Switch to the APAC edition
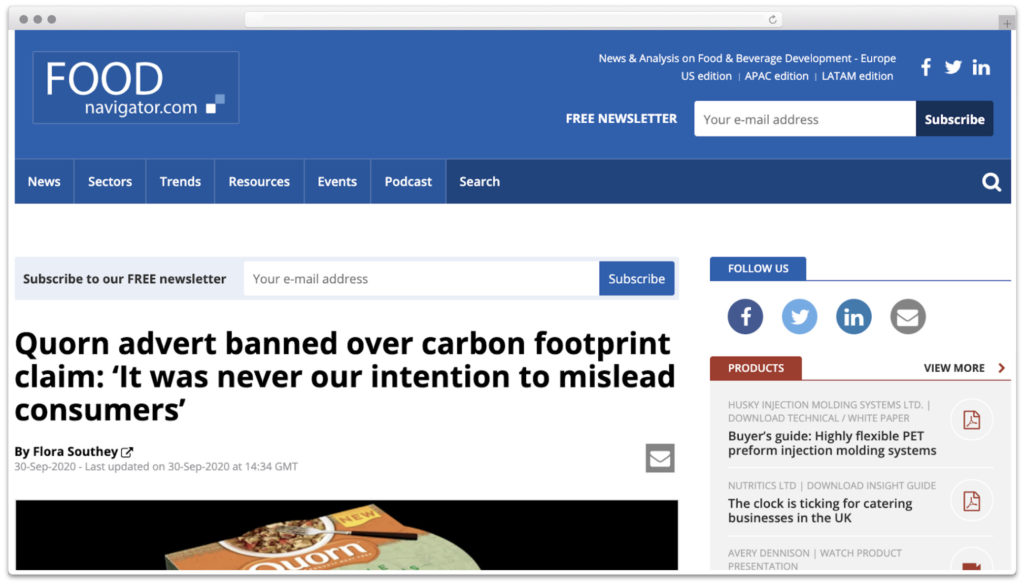The image size is (1024, 585). [776, 76]
